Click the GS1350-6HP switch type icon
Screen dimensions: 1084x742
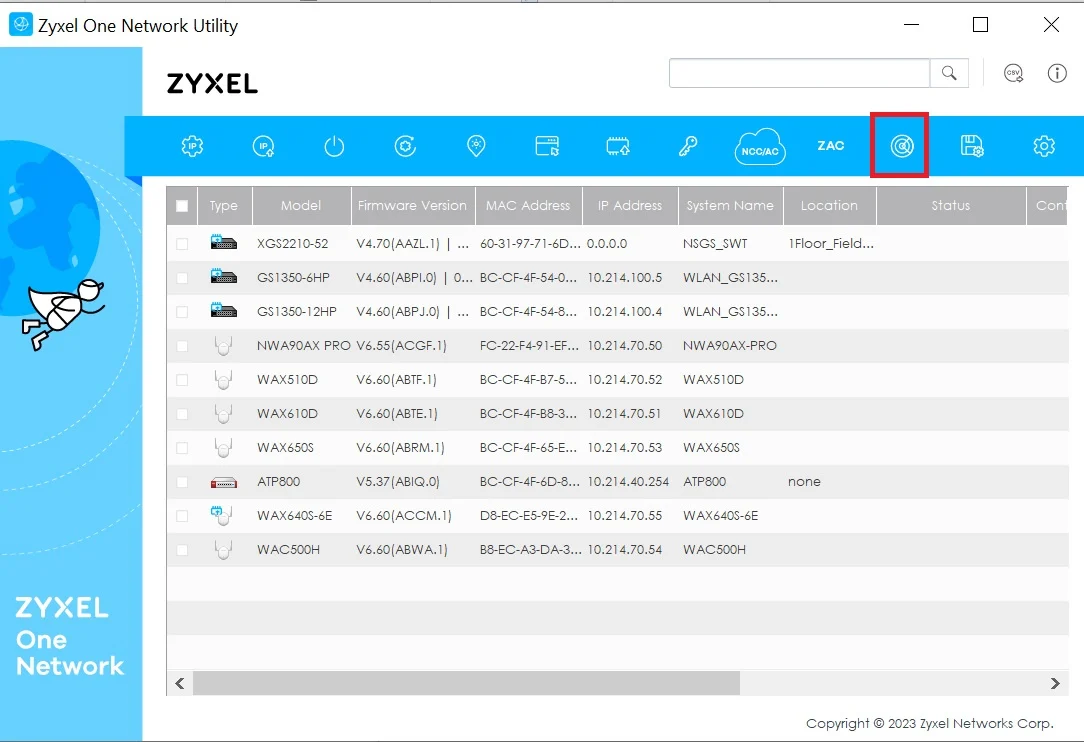(223, 277)
